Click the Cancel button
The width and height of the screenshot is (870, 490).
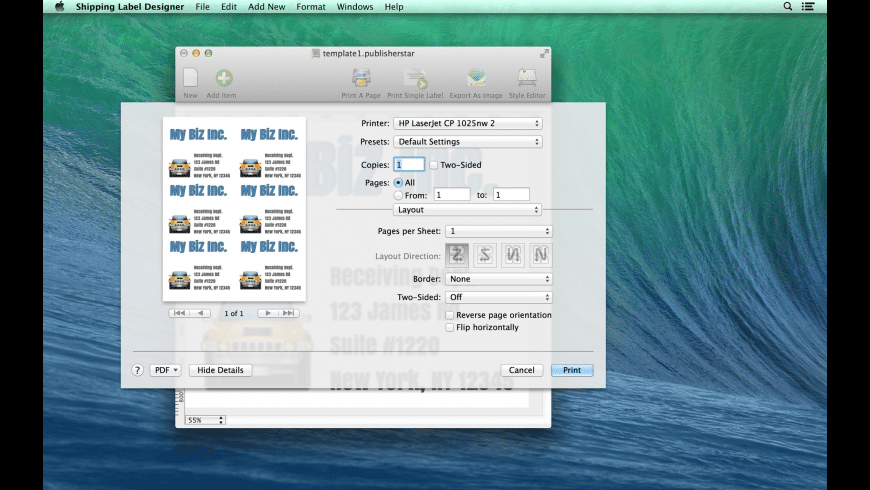click(522, 370)
